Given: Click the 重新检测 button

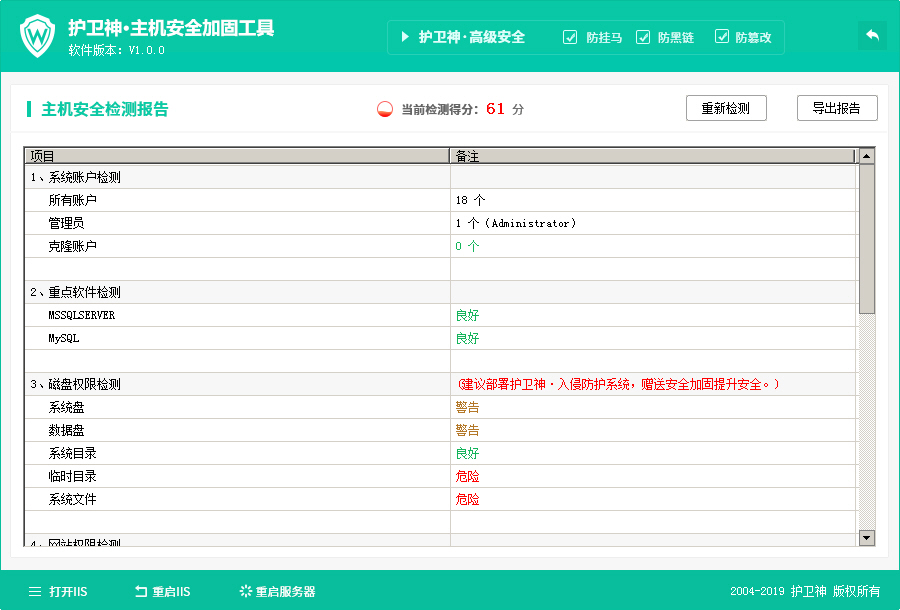Looking at the screenshot, I should point(726,108).
